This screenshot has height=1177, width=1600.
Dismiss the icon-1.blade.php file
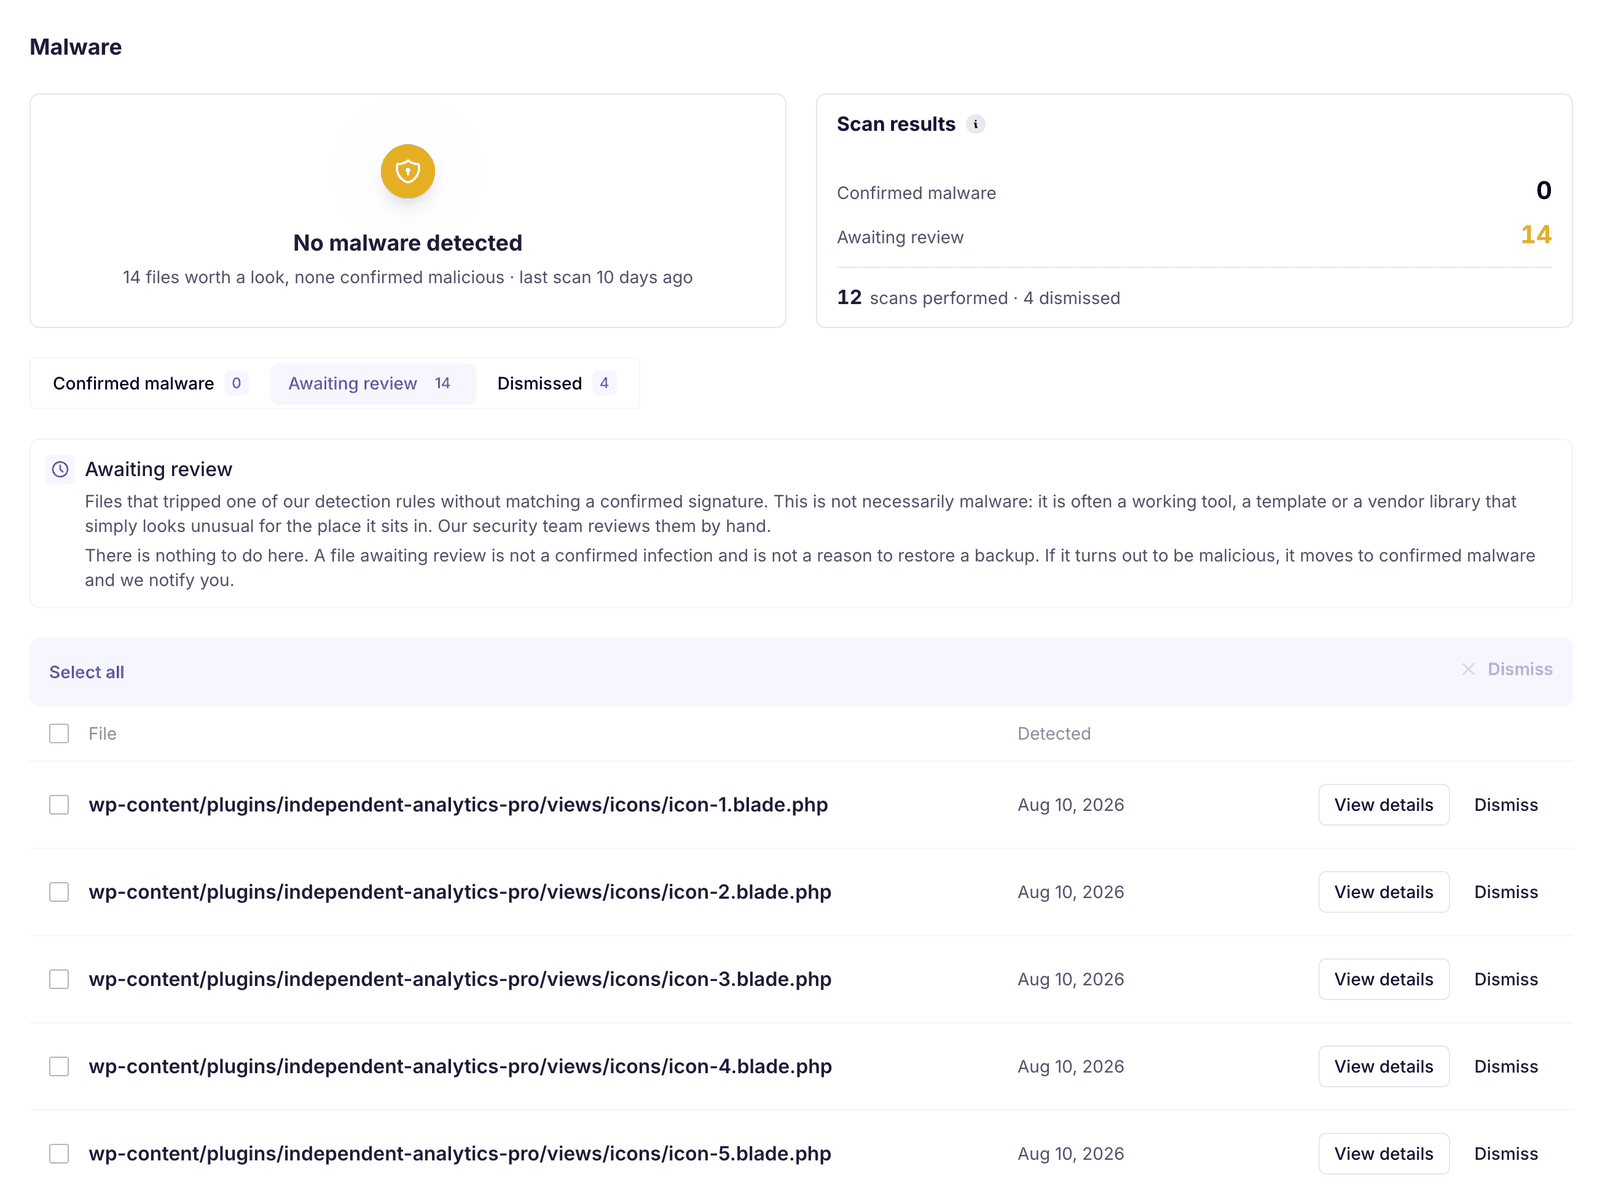coord(1506,805)
